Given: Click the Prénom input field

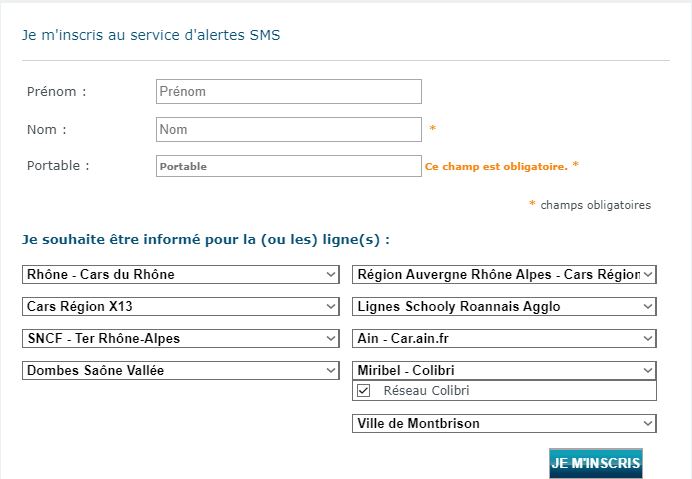Looking at the screenshot, I should (288, 92).
